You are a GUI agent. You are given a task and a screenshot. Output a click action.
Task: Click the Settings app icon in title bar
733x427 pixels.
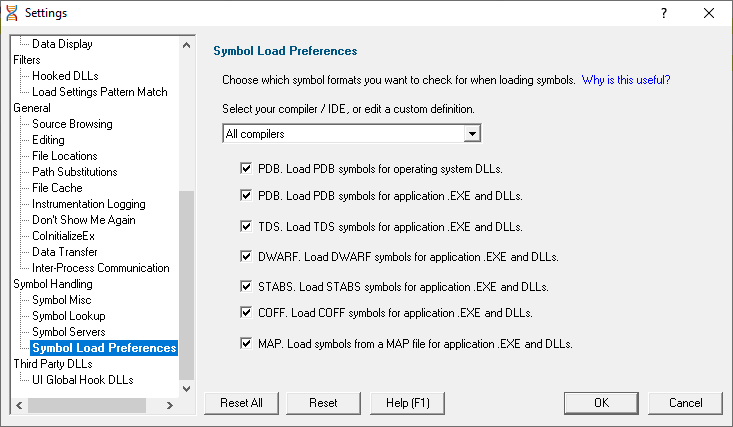tap(12, 13)
